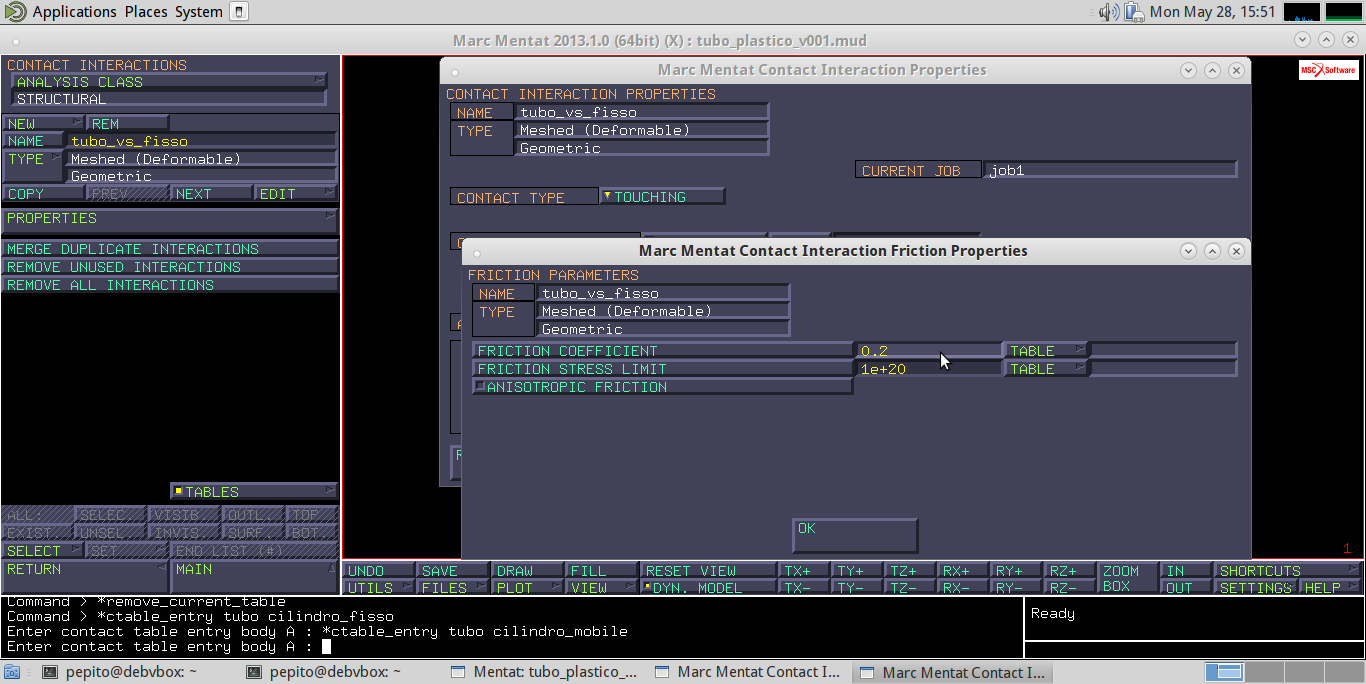The image size is (1366, 684).
Task: Click the date and time clock
Action: [x=1212, y=12]
